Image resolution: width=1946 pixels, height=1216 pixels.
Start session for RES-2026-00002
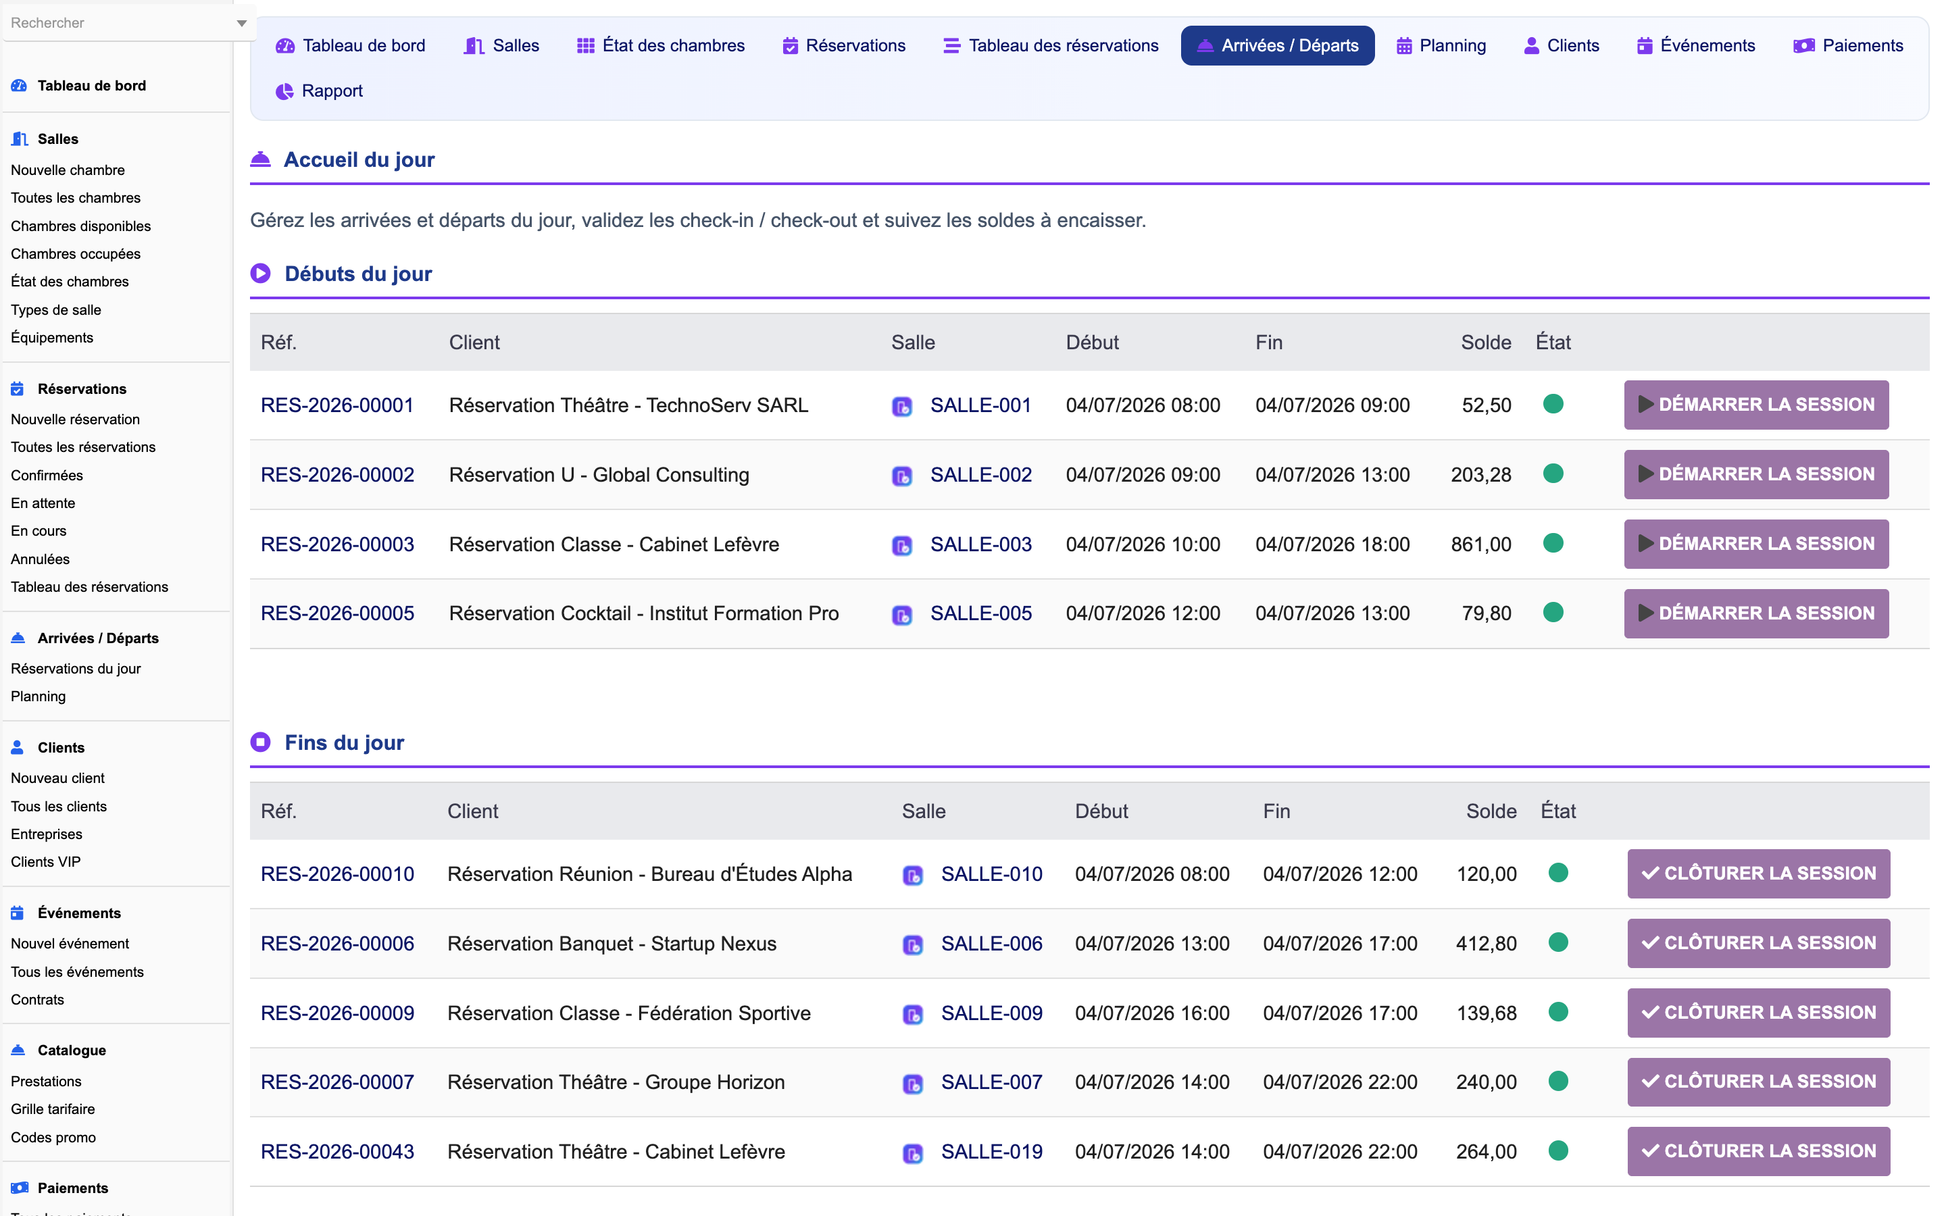[1756, 474]
